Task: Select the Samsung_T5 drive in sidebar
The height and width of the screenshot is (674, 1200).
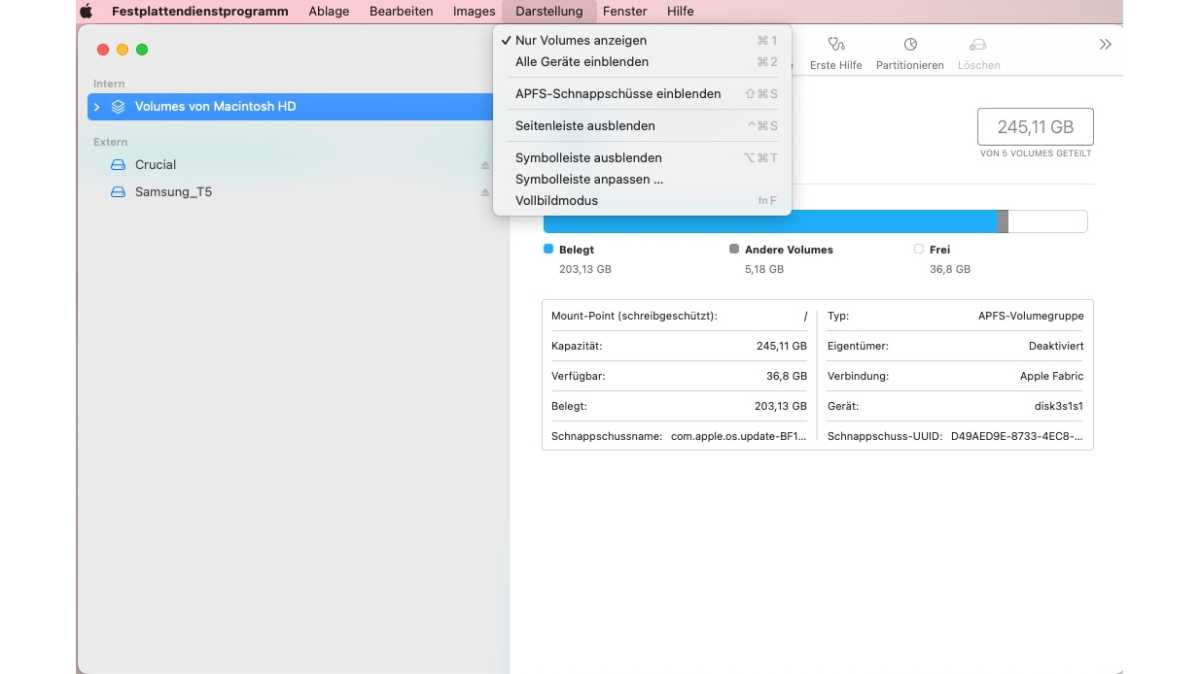Action: point(173,192)
